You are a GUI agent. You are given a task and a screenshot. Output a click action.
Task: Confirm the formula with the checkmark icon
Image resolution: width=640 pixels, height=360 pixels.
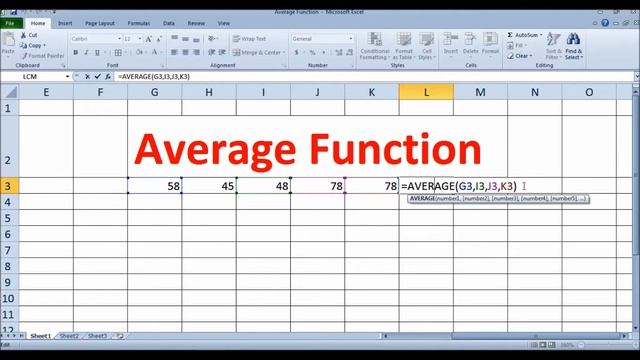(97, 76)
